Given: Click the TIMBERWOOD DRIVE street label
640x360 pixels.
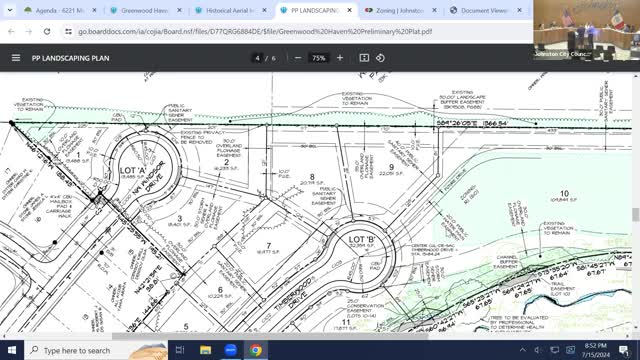Looking at the screenshot, I should pos(296,295).
